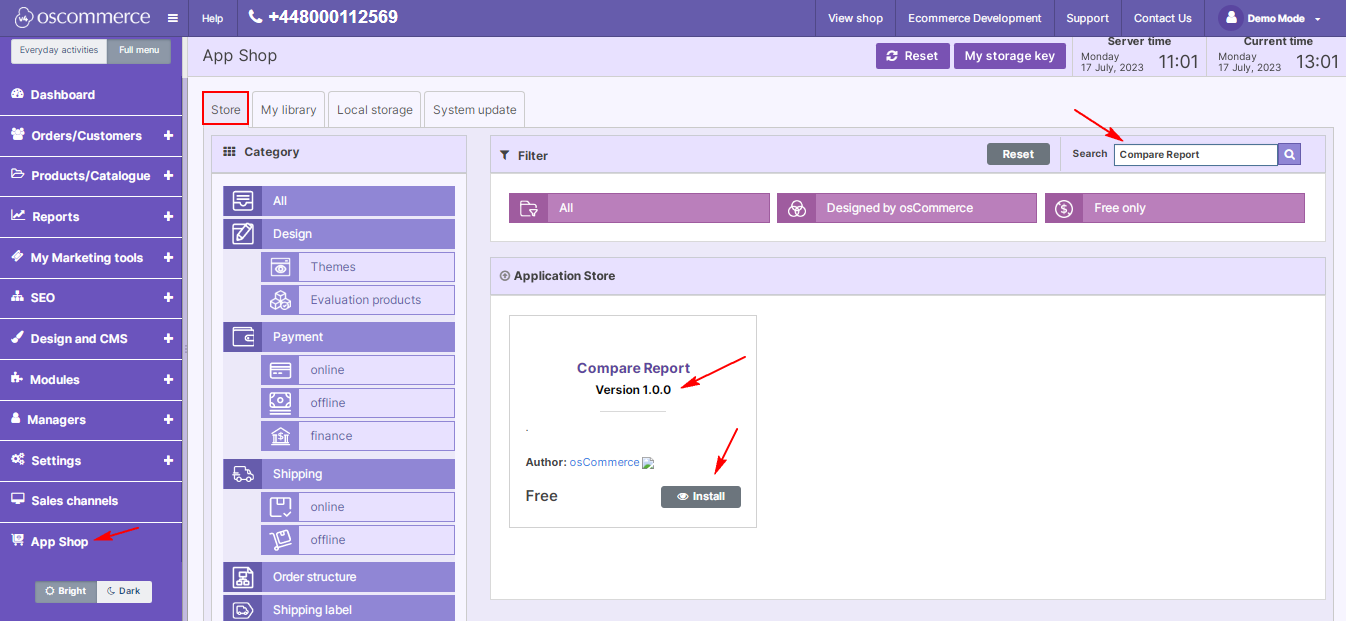Image resolution: width=1346 pixels, height=621 pixels.
Task: Click the Evaluation products cubes icon
Action: (281, 300)
